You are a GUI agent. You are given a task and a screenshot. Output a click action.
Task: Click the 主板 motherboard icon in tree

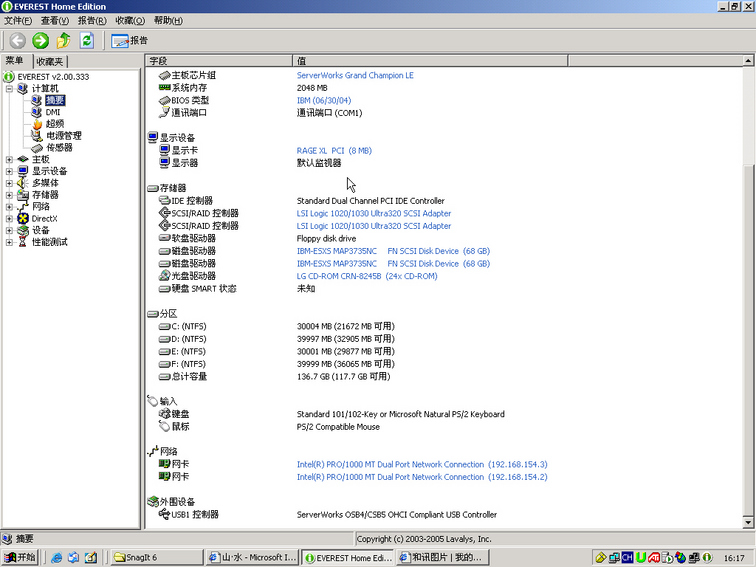pyautogui.click(x=23, y=159)
